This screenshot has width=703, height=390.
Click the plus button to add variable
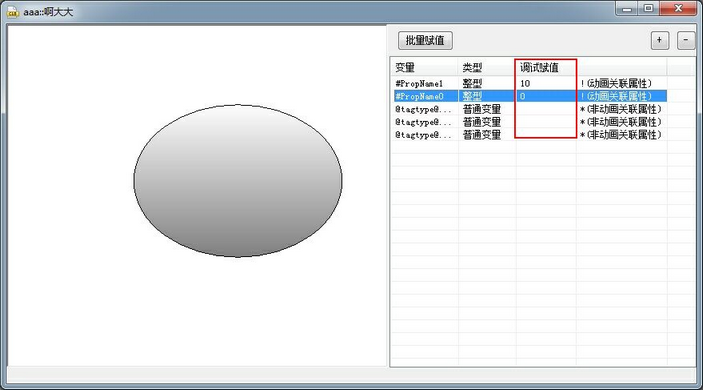(x=660, y=40)
